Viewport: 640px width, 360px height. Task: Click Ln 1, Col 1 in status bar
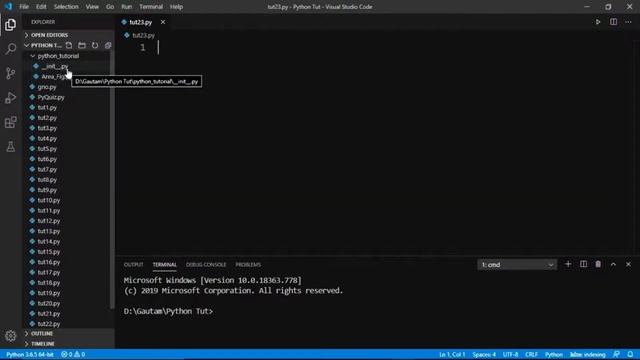(452, 354)
